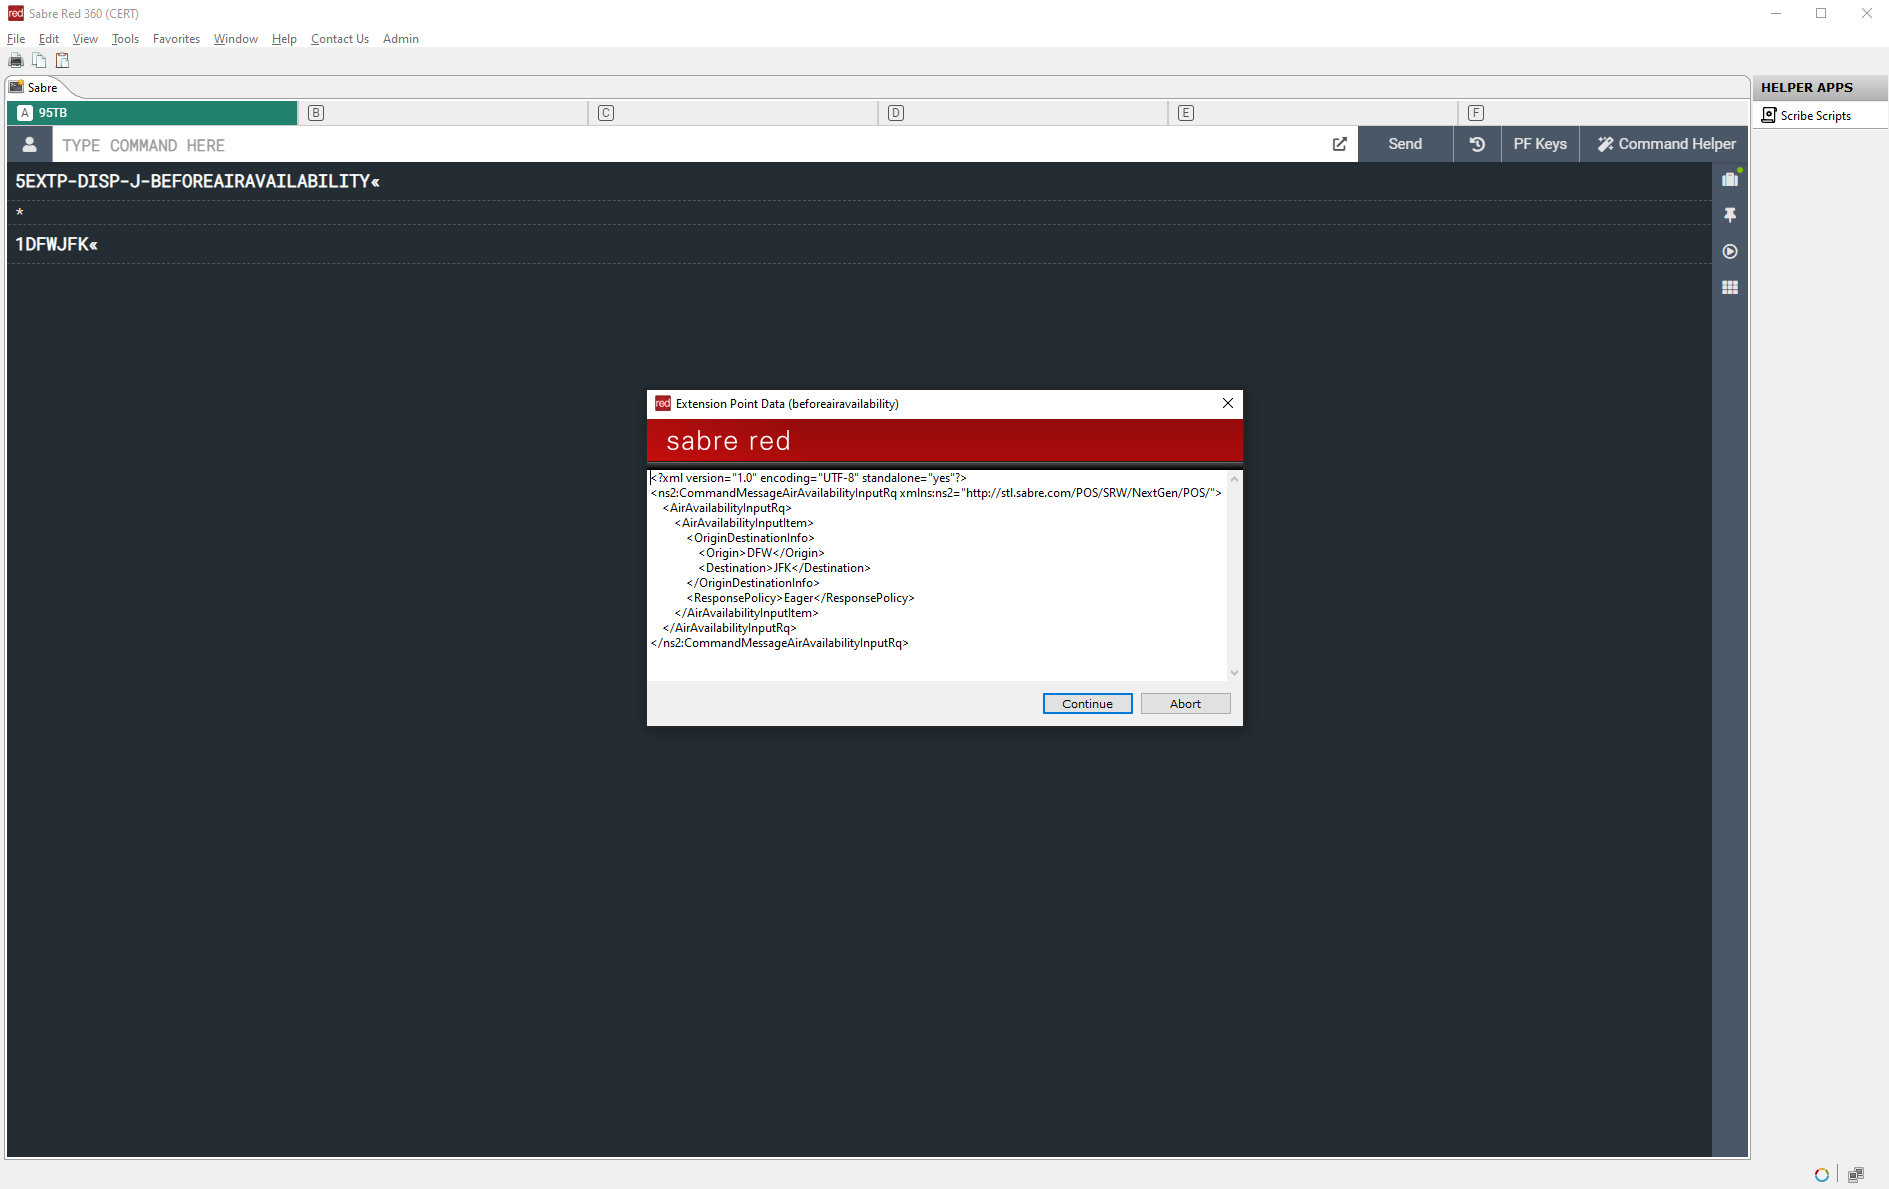Switch to work area D

[1022, 113]
